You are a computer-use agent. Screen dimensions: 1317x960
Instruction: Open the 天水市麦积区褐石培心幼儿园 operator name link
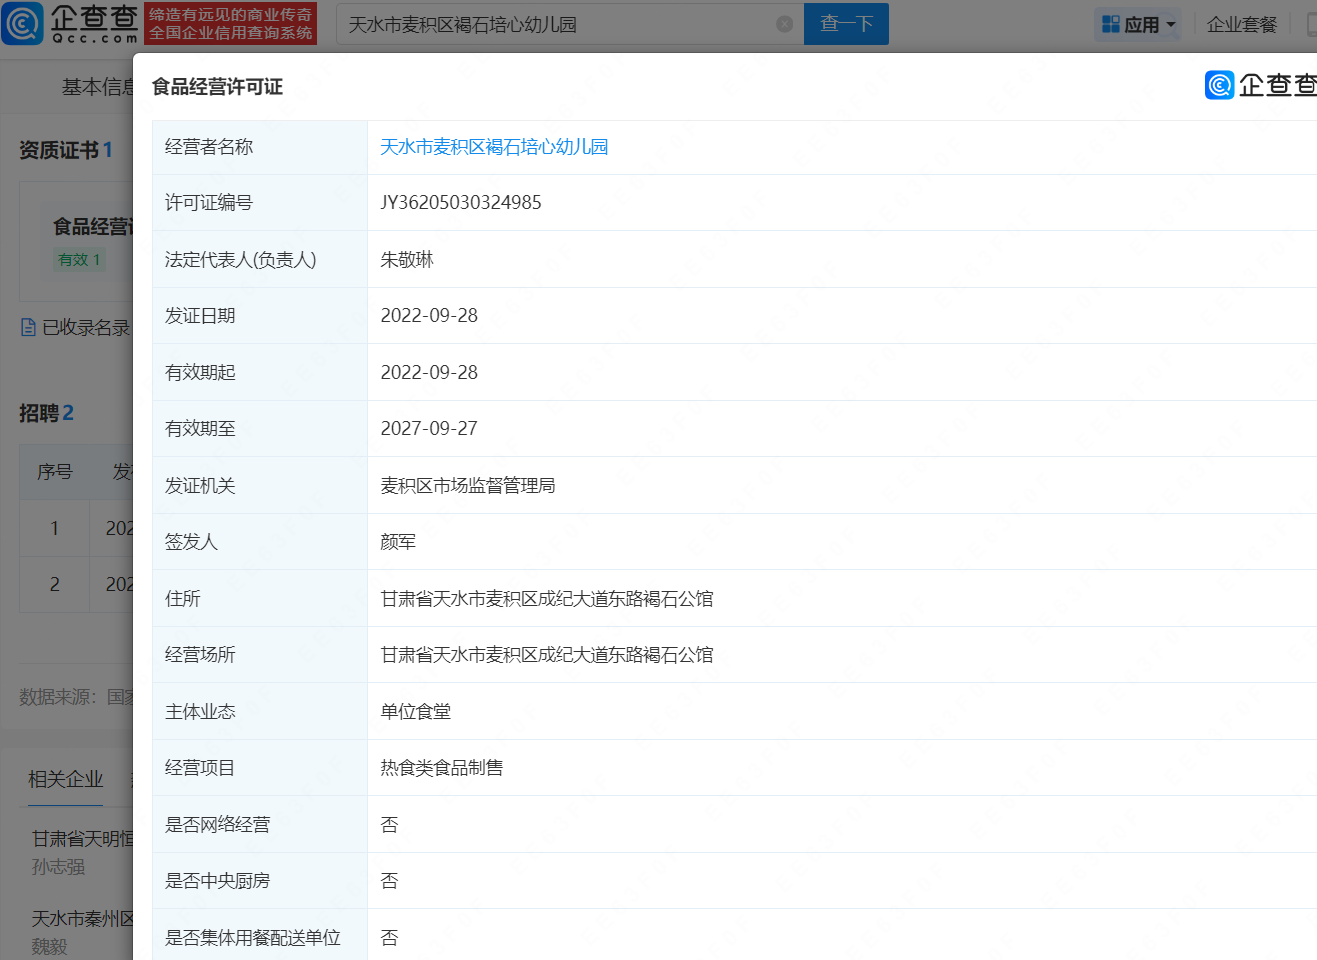(494, 147)
